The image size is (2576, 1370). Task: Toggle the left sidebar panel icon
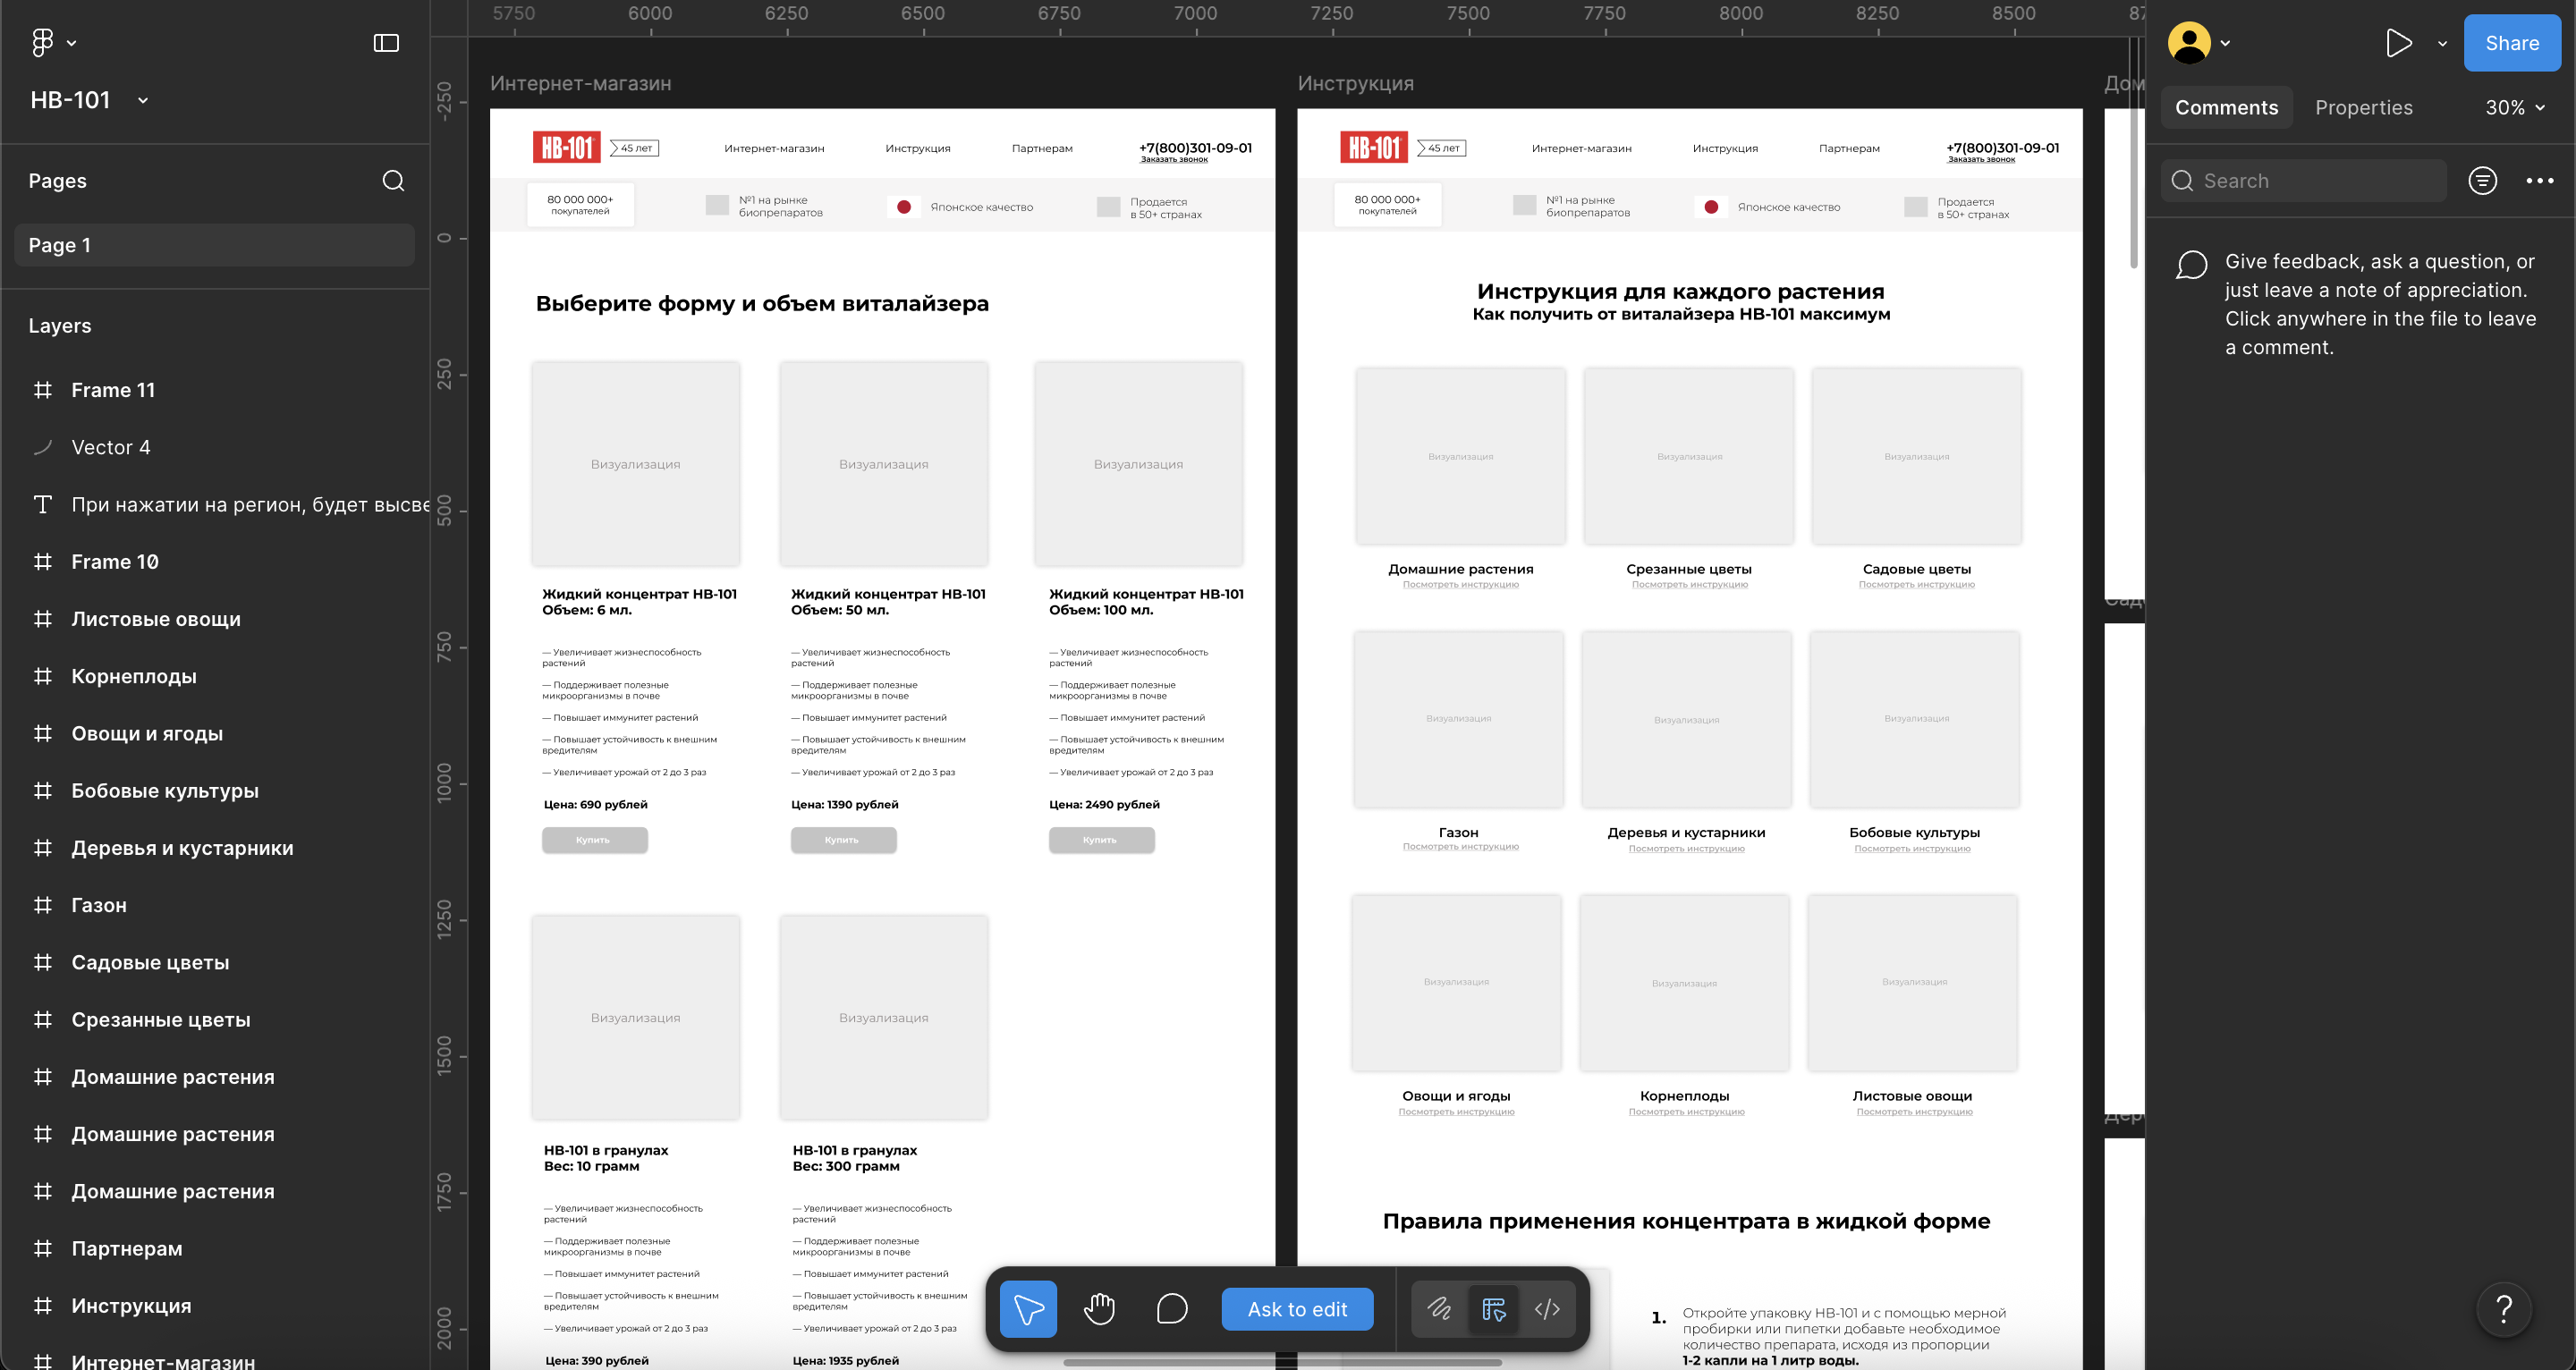click(x=386, y=43)
